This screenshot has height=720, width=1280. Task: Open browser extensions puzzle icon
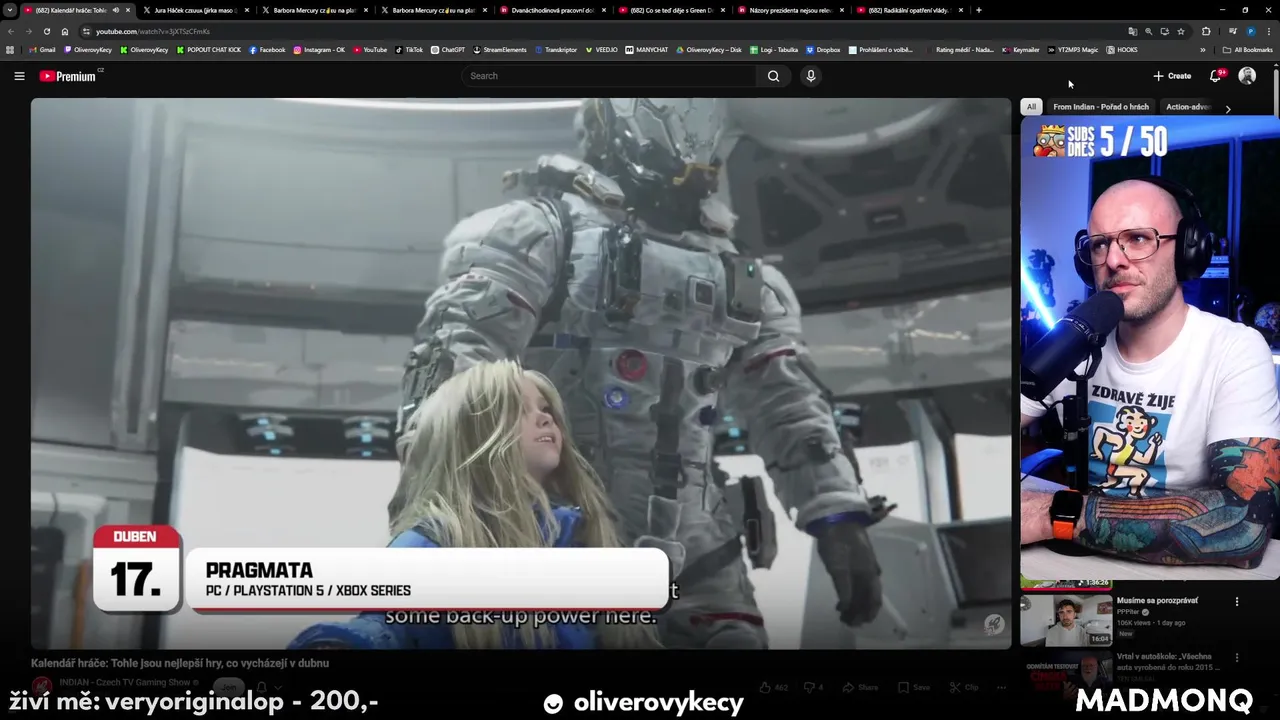(1206, 31)
